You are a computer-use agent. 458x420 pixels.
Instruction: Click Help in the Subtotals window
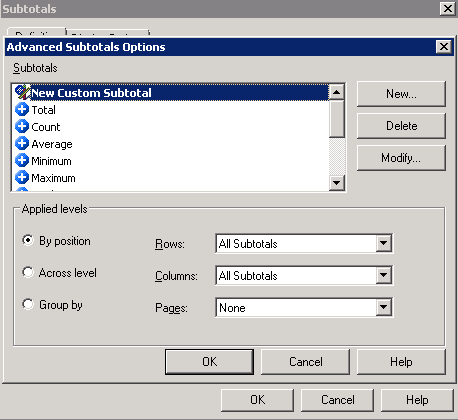(x=417, y=400)
